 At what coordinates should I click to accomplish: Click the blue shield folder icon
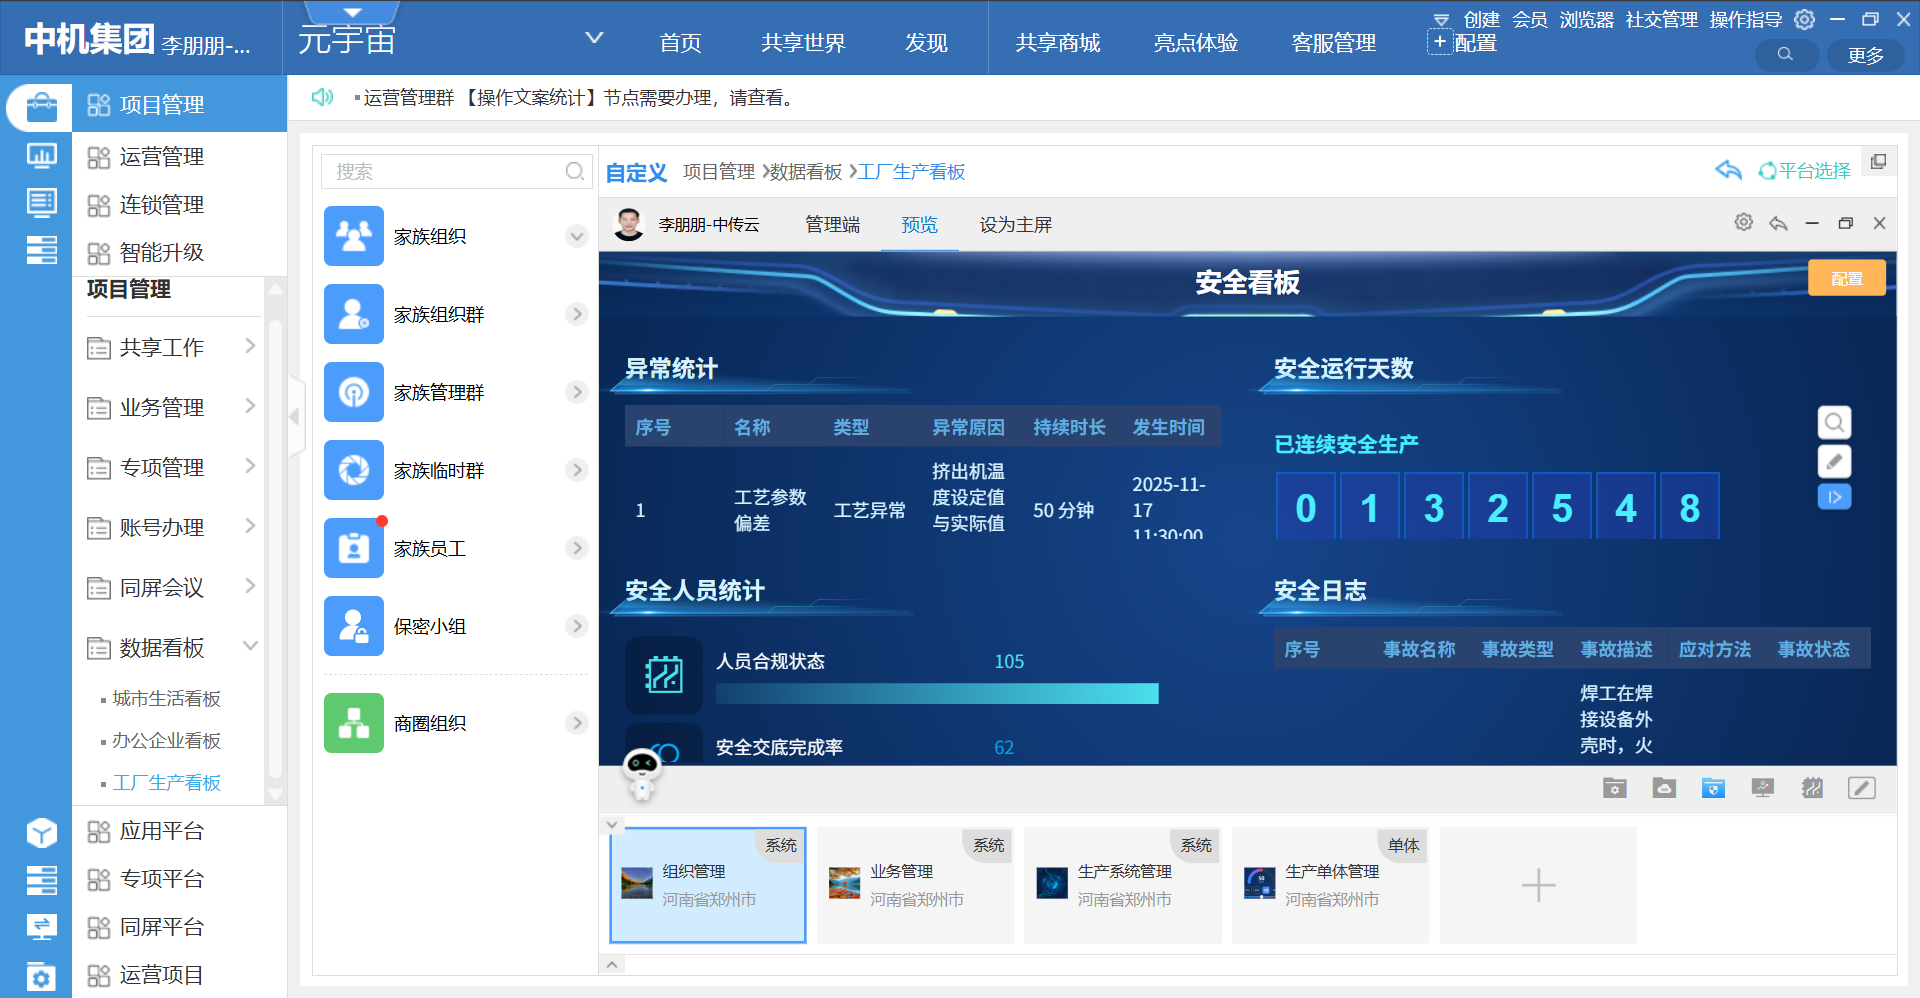click(1713, 788)
